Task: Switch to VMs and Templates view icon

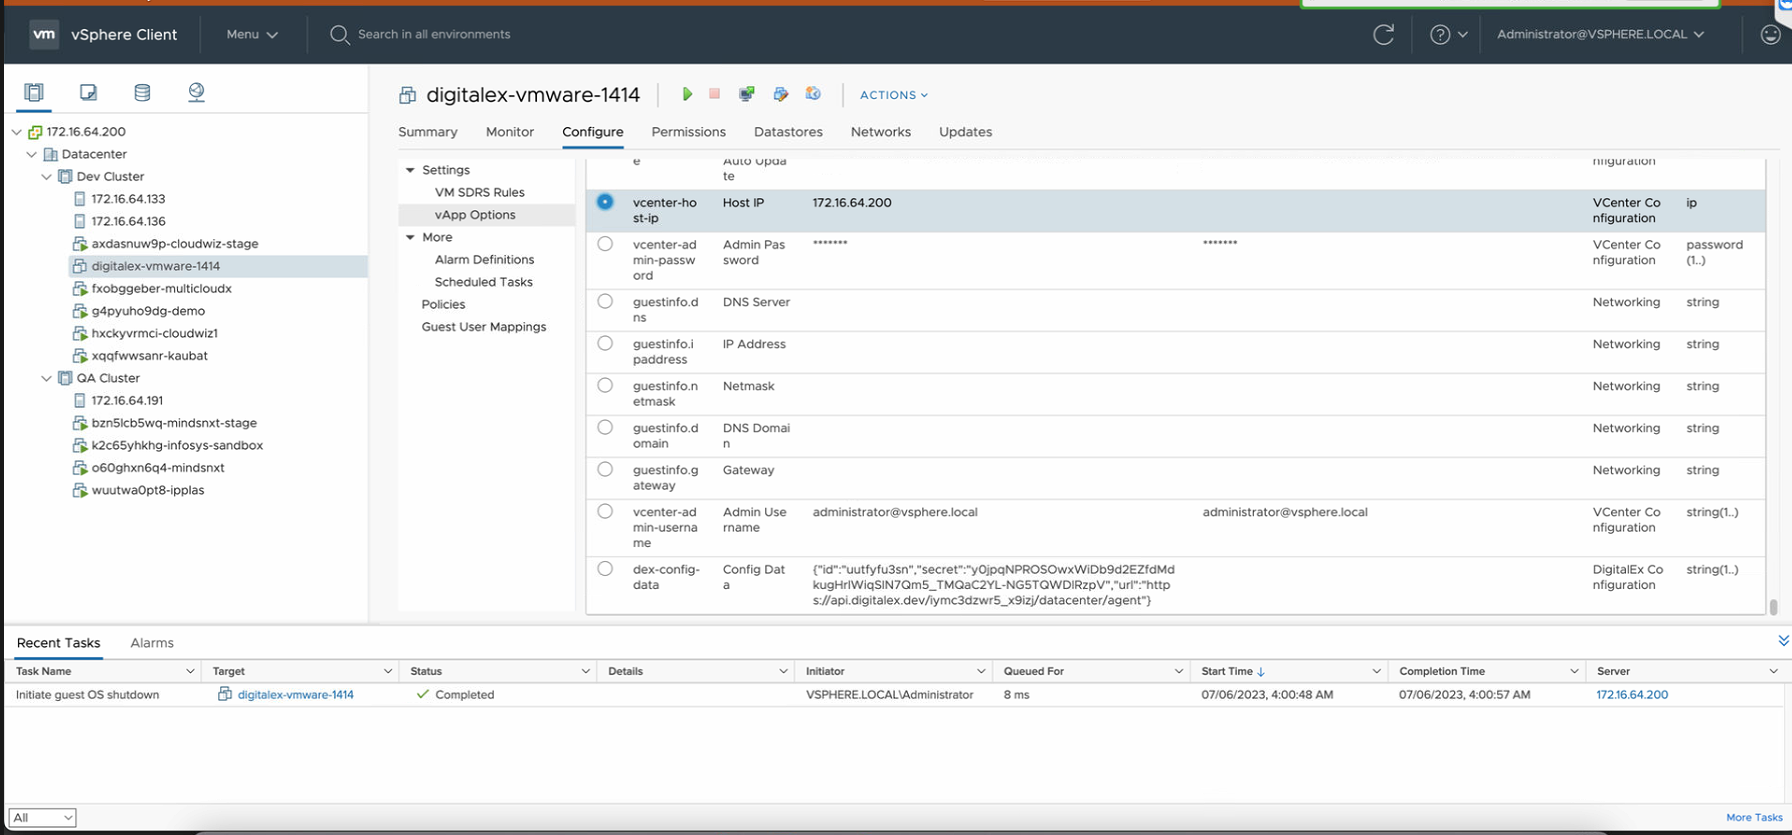Action: pyautogui.click(x=88, y=92)
